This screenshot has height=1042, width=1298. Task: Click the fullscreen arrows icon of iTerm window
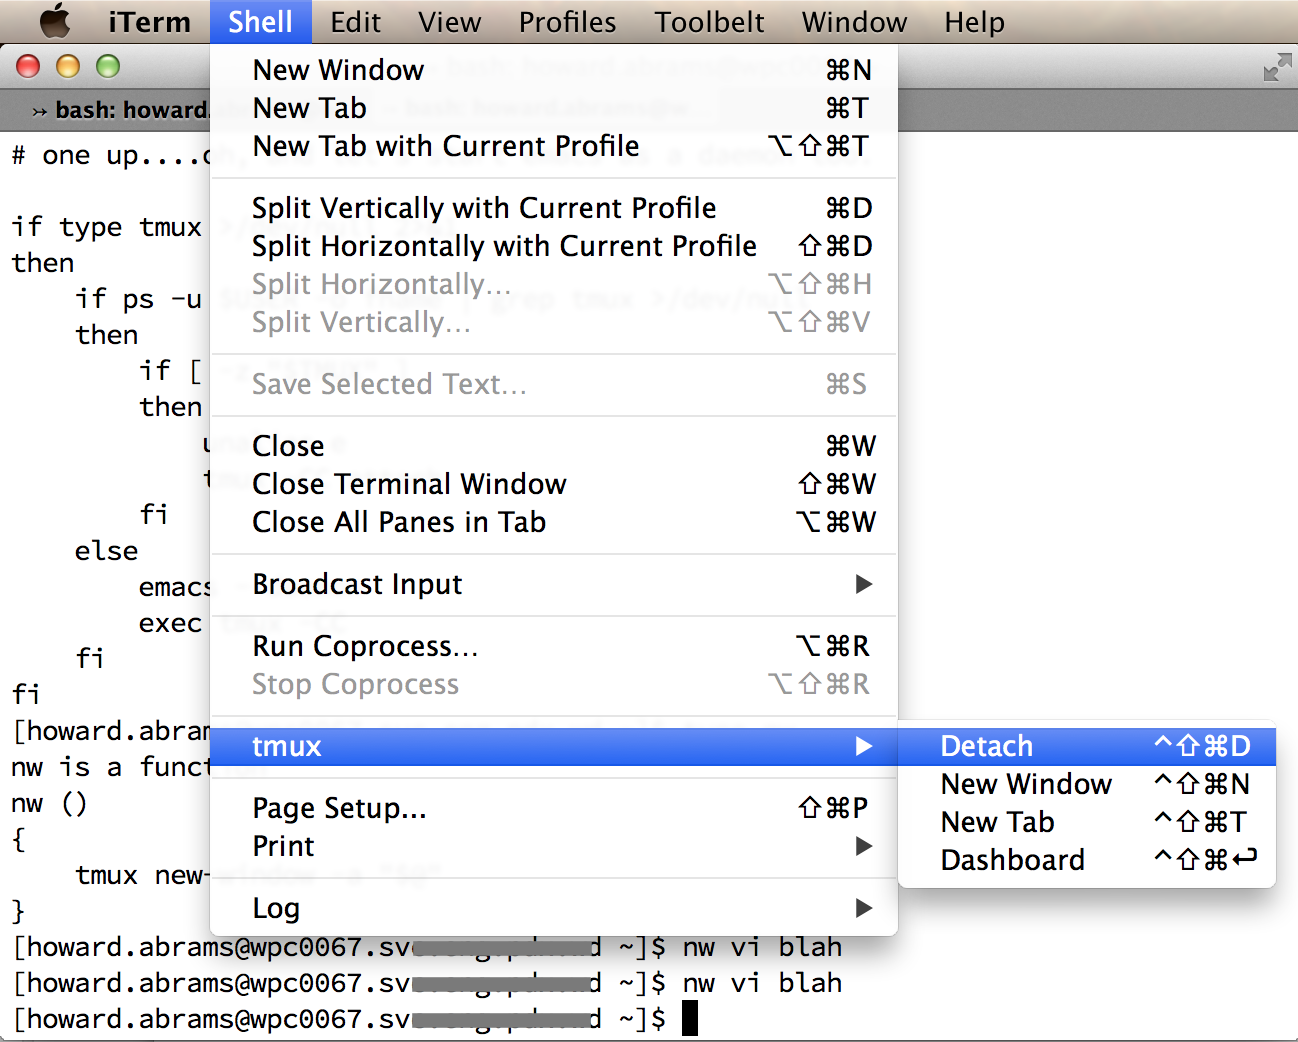[1277, 68]
